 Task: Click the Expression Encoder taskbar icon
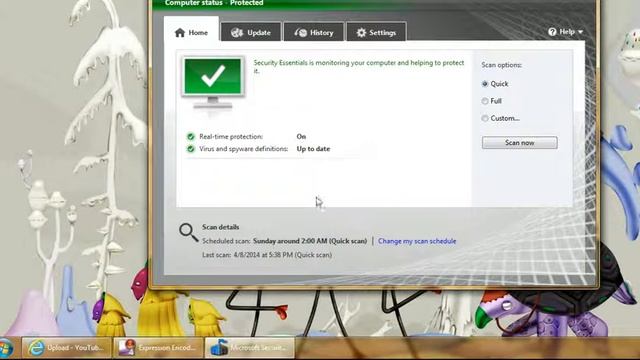tap(127, 348)
